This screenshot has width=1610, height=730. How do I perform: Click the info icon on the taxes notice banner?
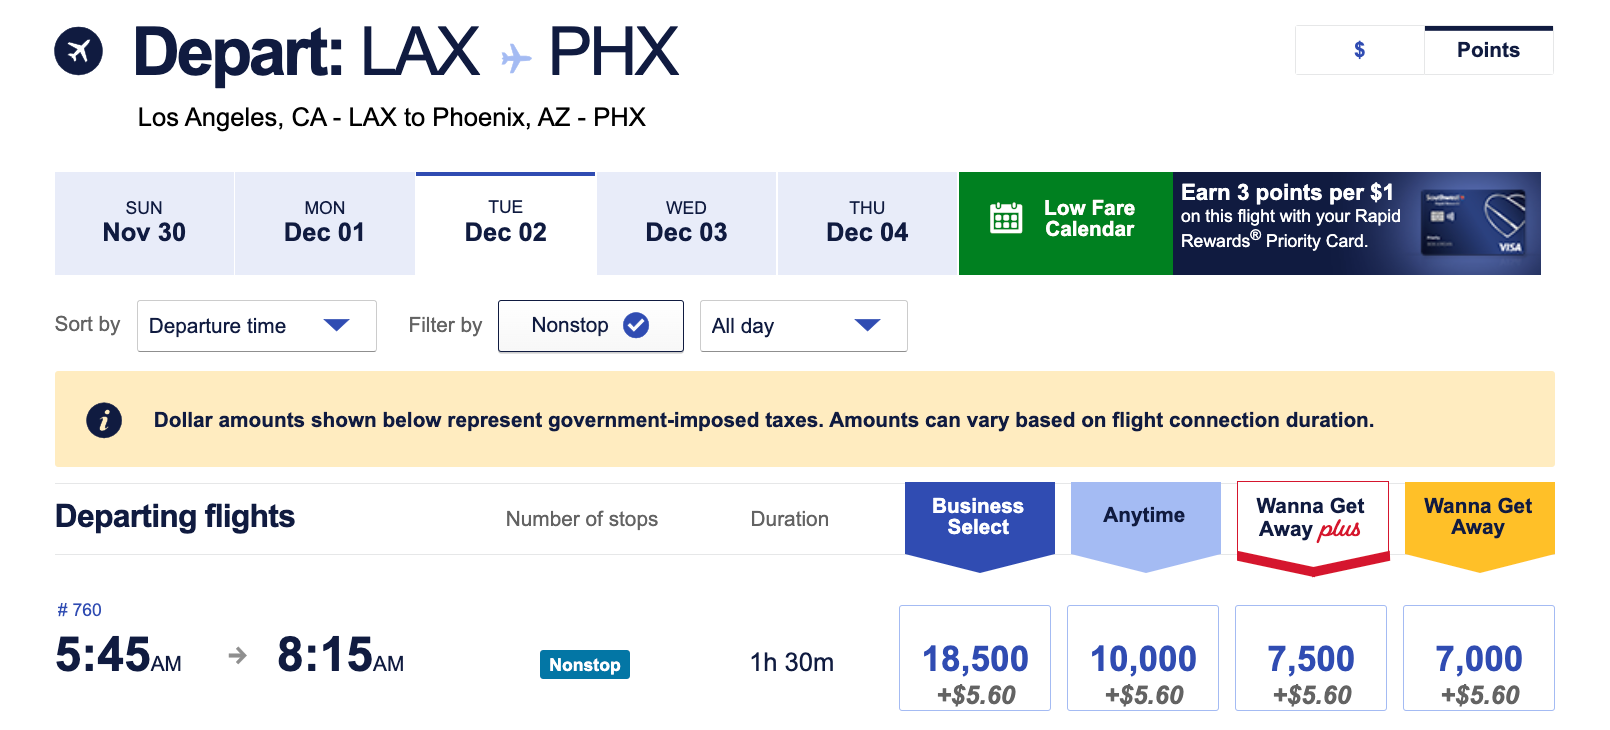click(x=103, y=419)
